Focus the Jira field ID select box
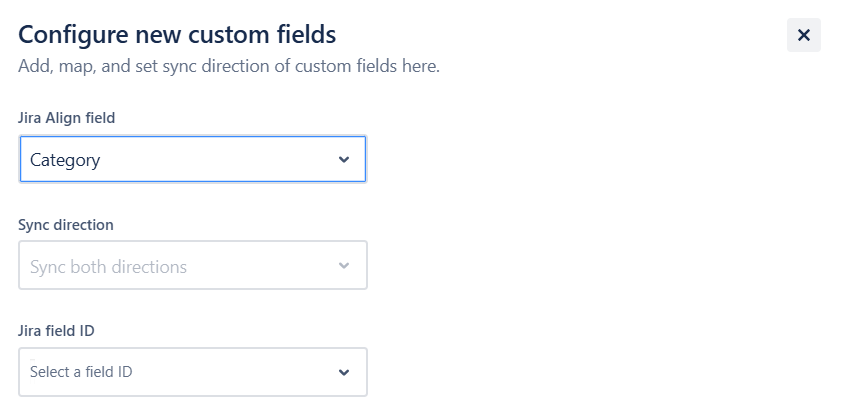This screenshot has height=414, width=843. [193, 372]
